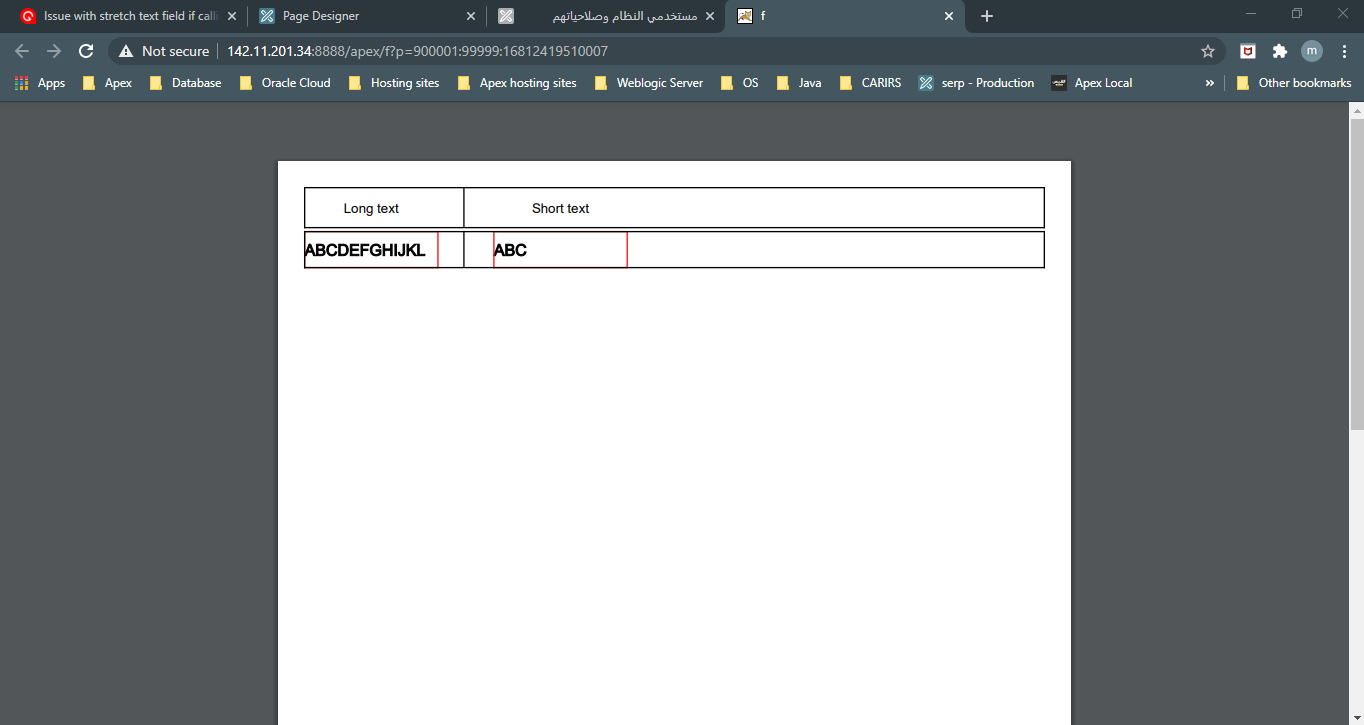This screenshot has width=1364, height=725.
Task: Close the active 'f' tab
Action: pyautogui.click(x=949, y=16)
